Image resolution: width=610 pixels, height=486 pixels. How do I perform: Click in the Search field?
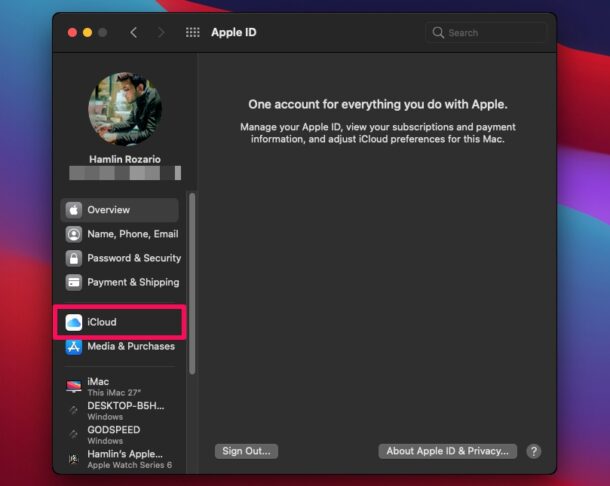(486, 33)
